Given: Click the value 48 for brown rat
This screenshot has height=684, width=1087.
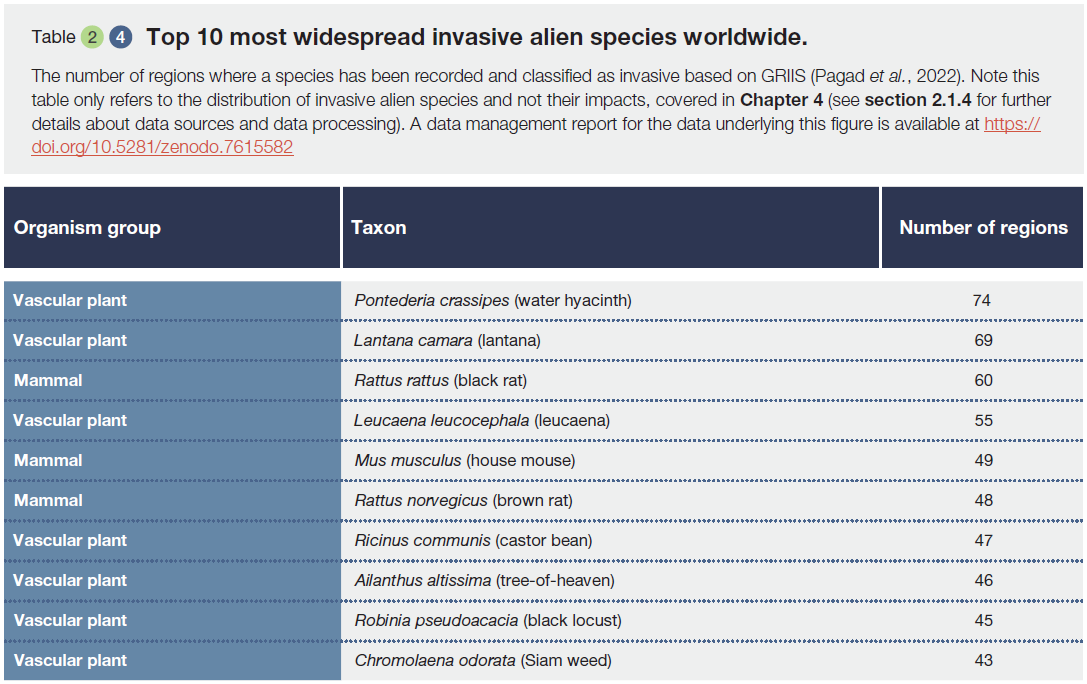Looking at the screenshot, I should pyautogui.click(x=983, y=500).
